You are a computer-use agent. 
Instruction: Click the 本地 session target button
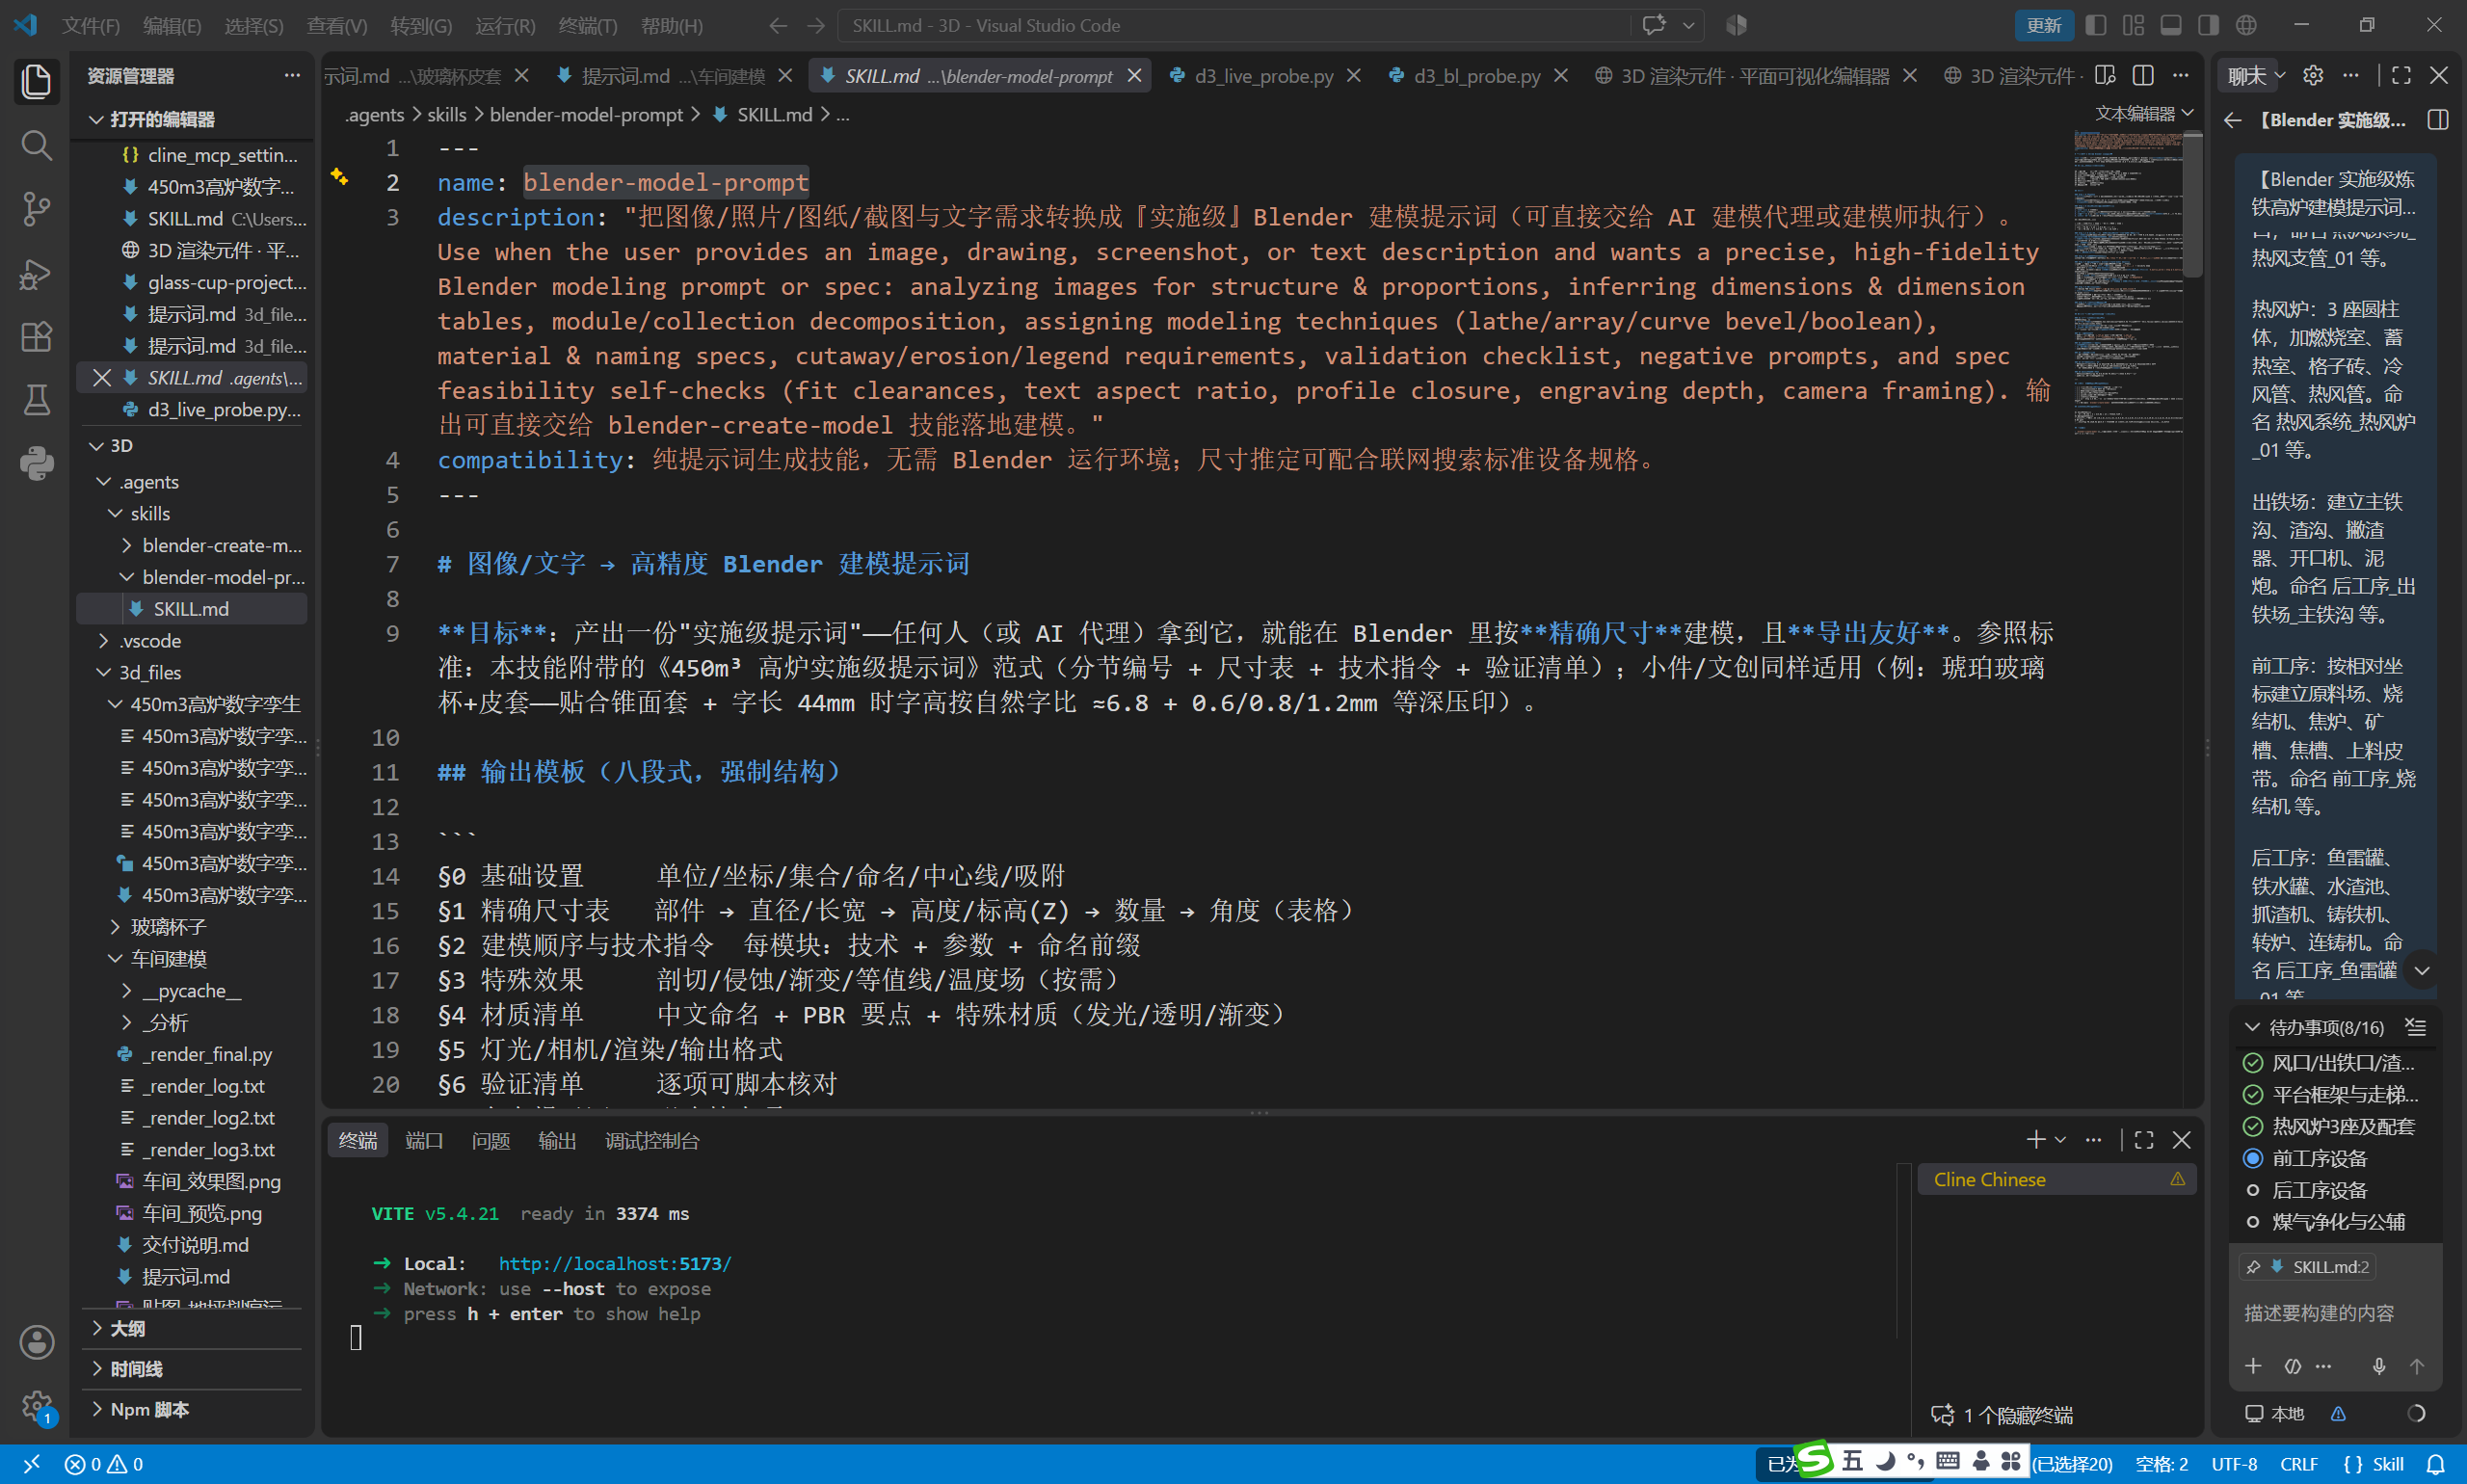(2275, 1413)
